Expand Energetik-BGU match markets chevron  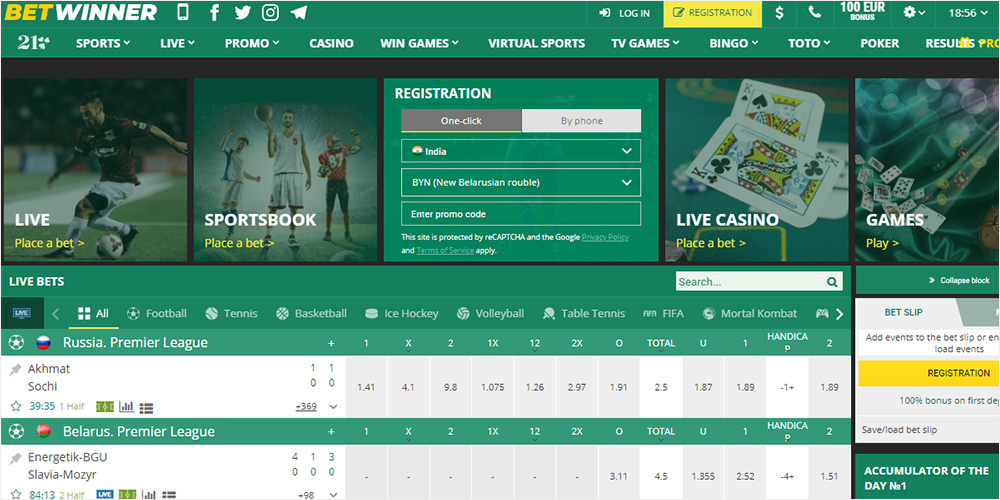(333, 495)
